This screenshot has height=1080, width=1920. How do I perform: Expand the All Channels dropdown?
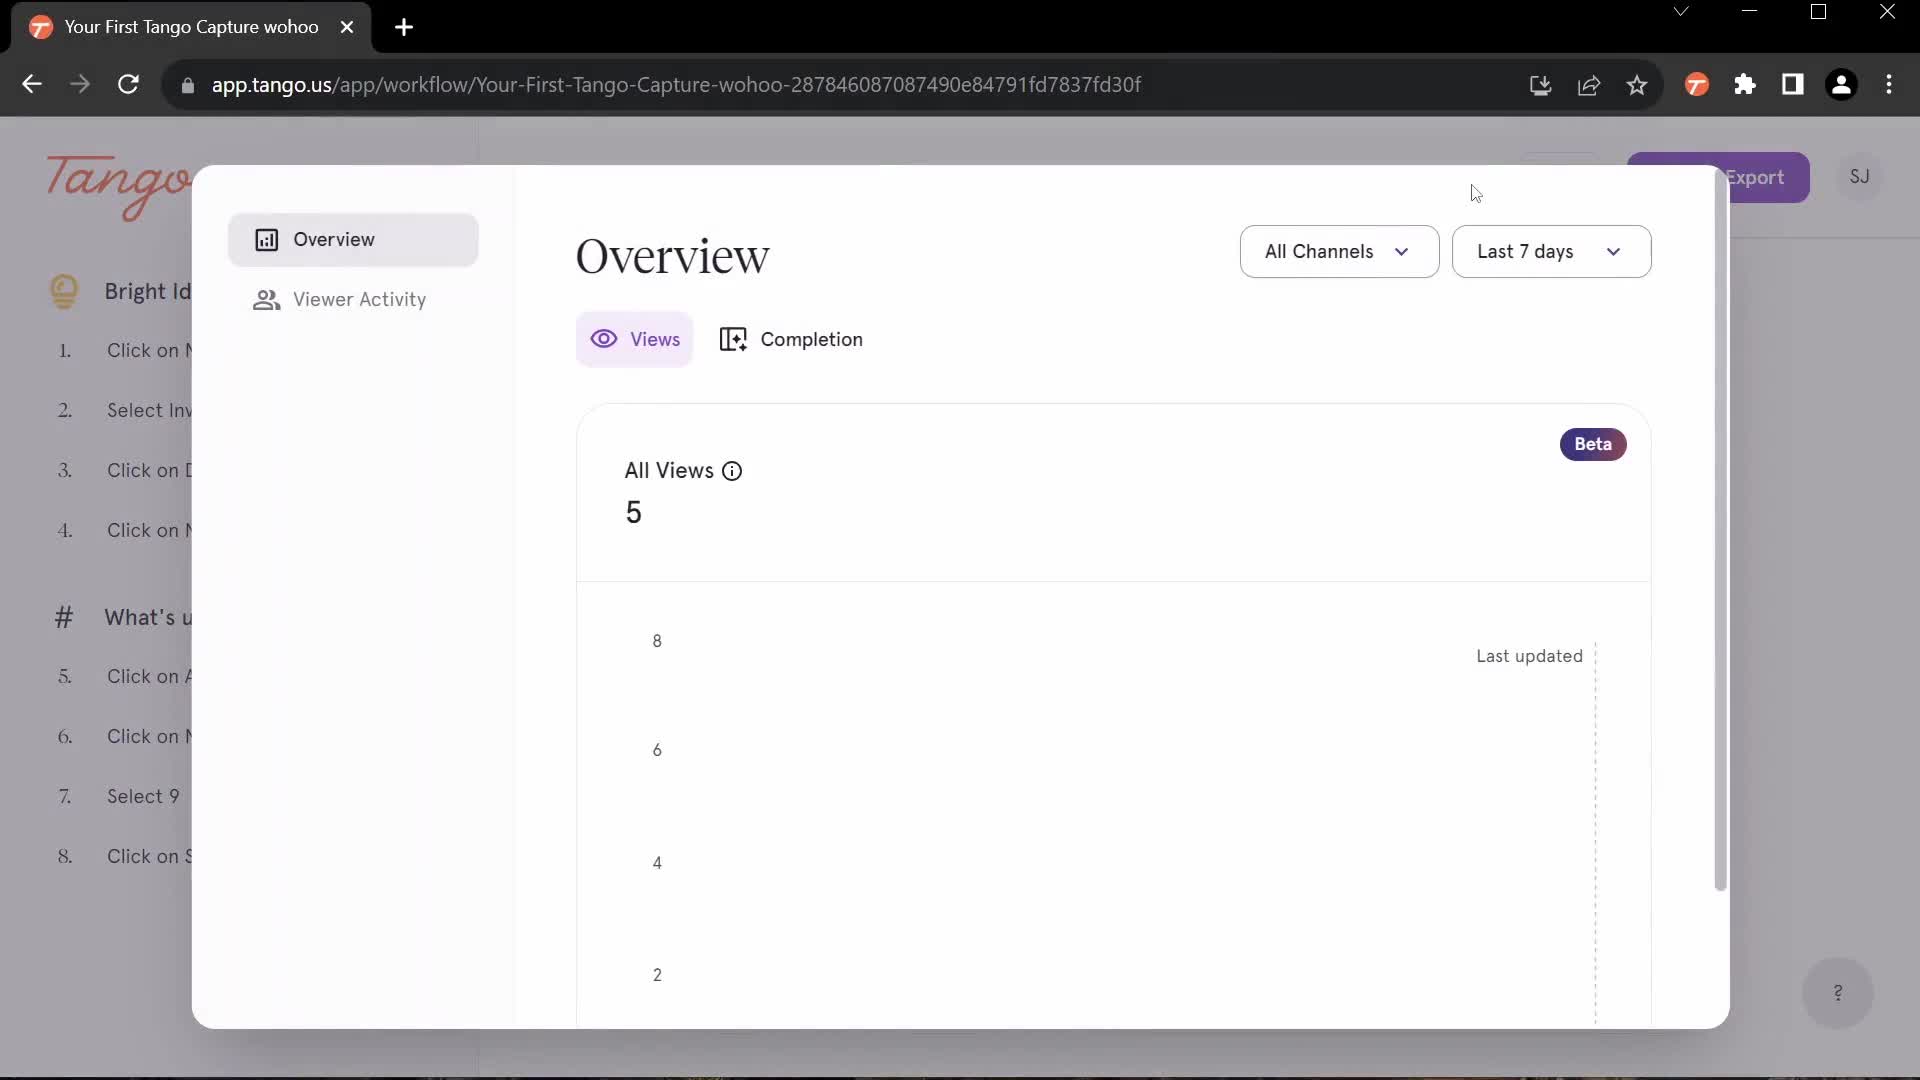(x=1339, y=252)
